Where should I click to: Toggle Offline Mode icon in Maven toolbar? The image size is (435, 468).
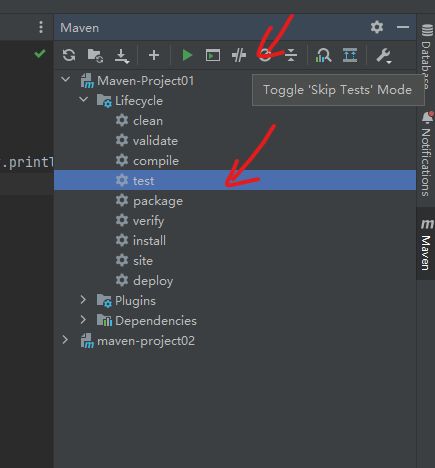(x=239, y=55)
